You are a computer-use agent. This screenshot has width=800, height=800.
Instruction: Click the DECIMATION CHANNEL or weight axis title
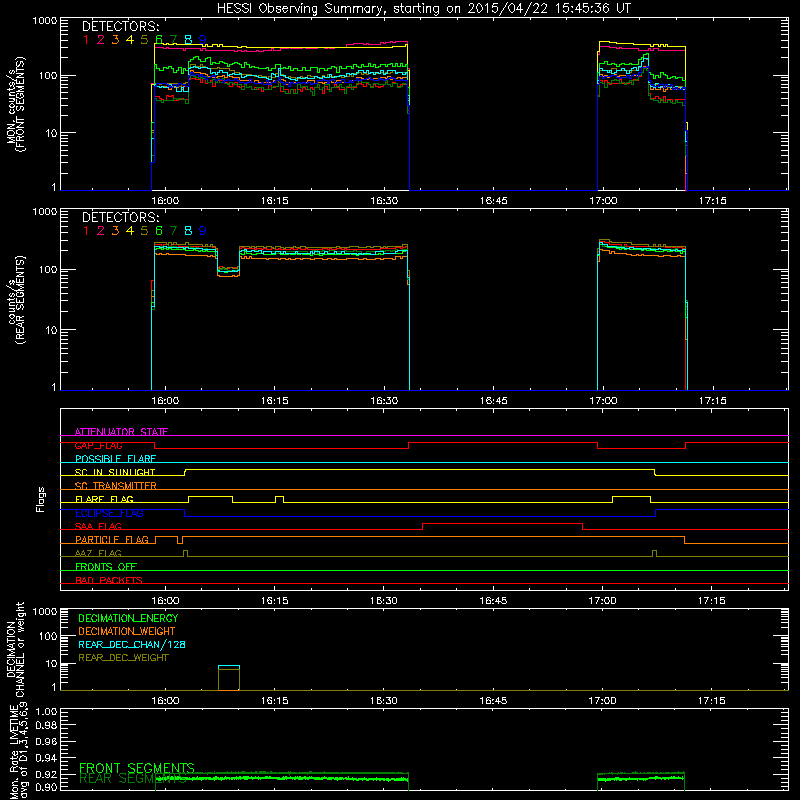(15, 649)
